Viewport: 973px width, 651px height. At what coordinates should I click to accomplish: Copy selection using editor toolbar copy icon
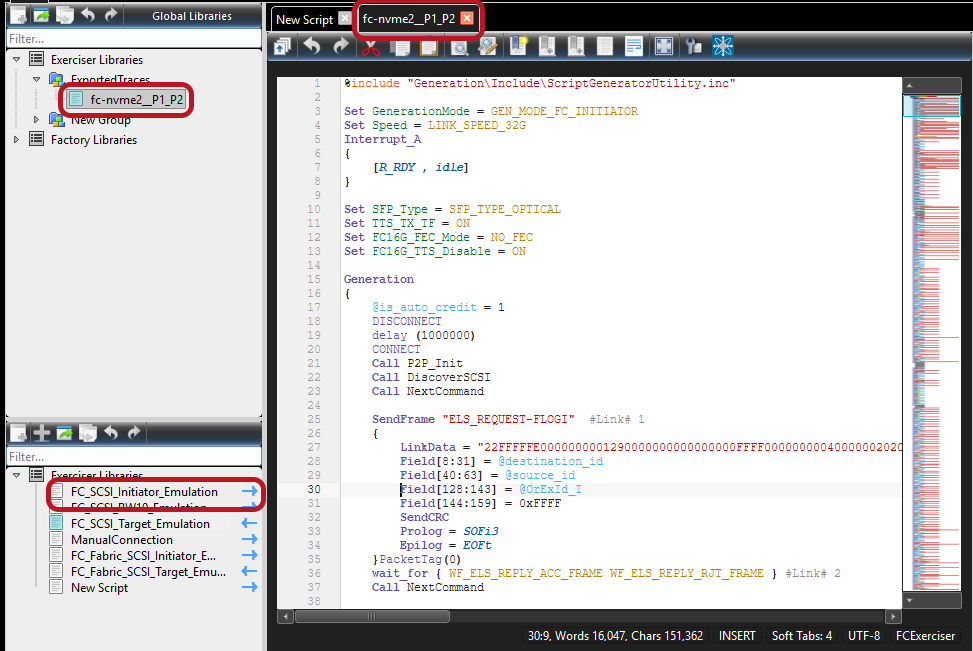click(400, 47)
